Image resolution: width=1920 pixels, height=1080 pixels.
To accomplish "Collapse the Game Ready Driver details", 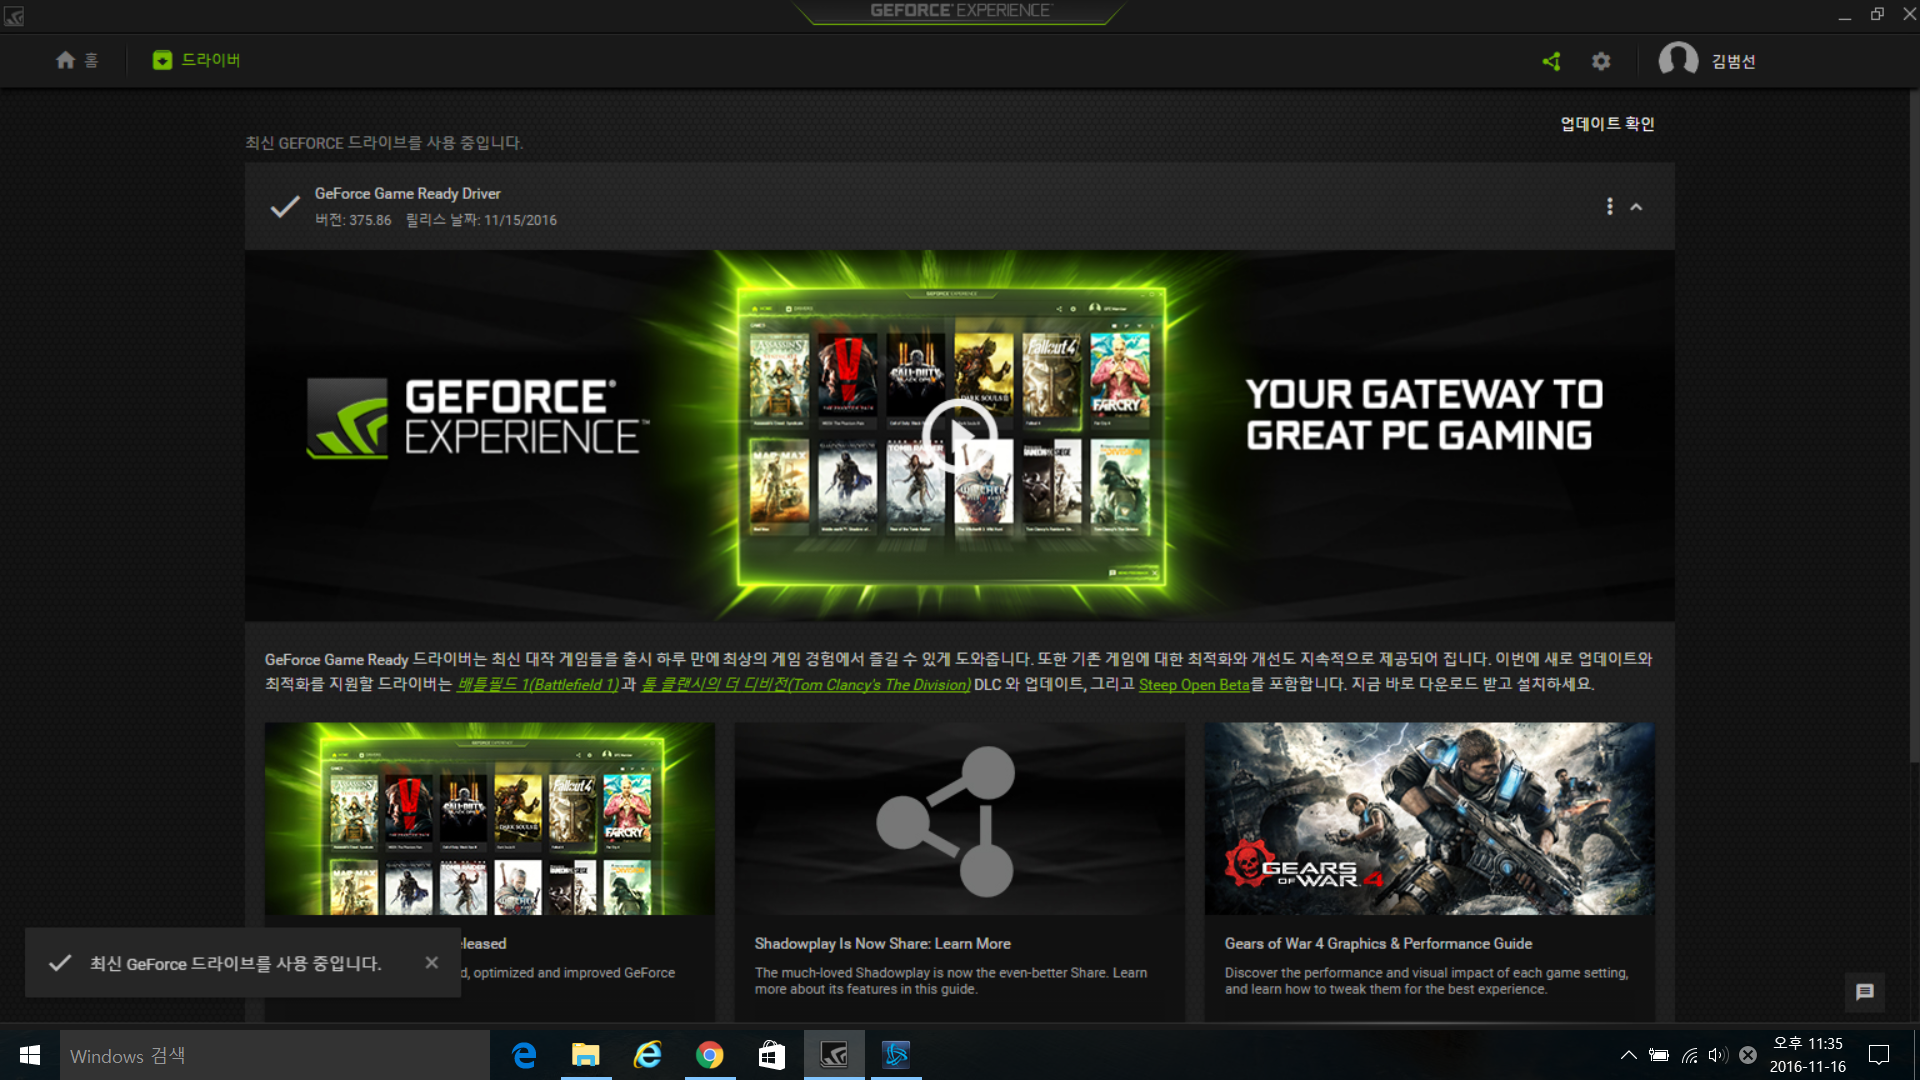I will (1636, 207).
